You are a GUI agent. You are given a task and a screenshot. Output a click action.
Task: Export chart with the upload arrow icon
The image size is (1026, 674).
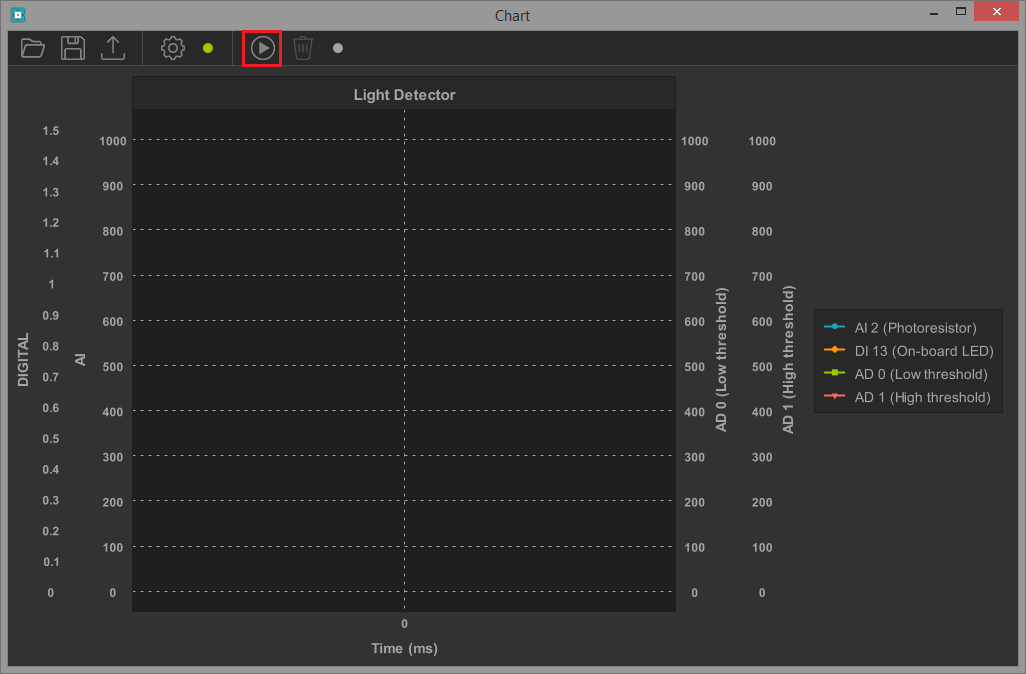pyautogui.click(x=113, y=48)
